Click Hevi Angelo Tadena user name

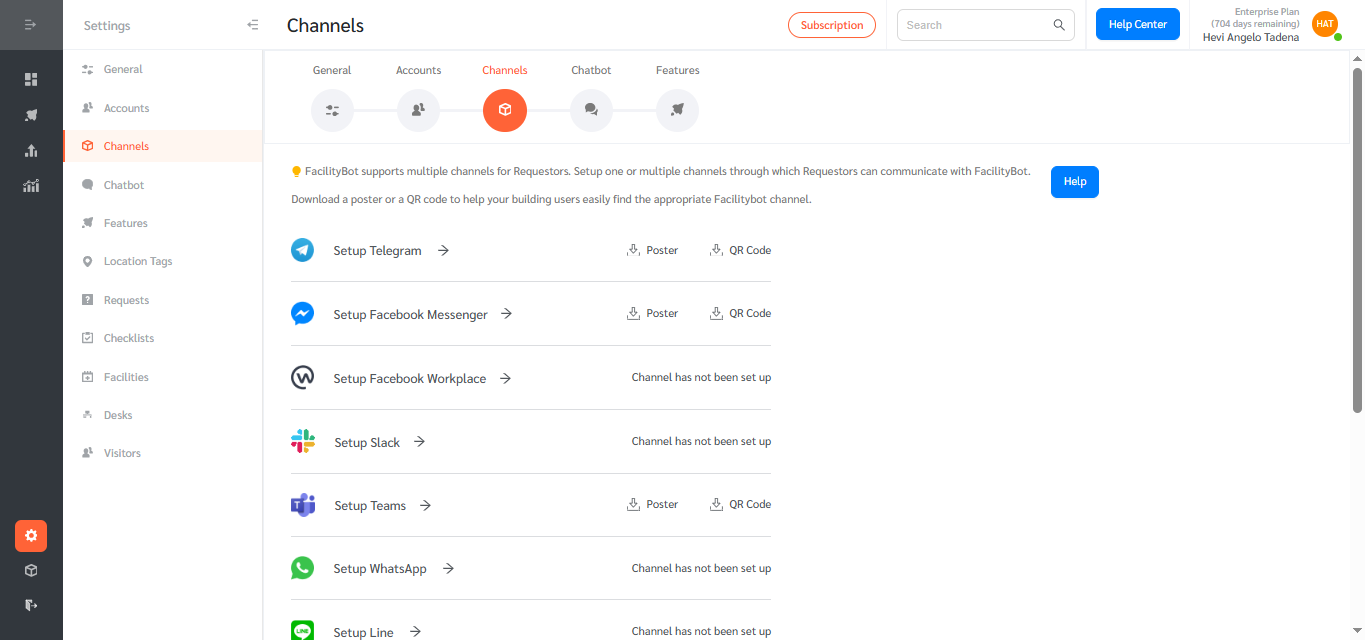click(1251, 37)
